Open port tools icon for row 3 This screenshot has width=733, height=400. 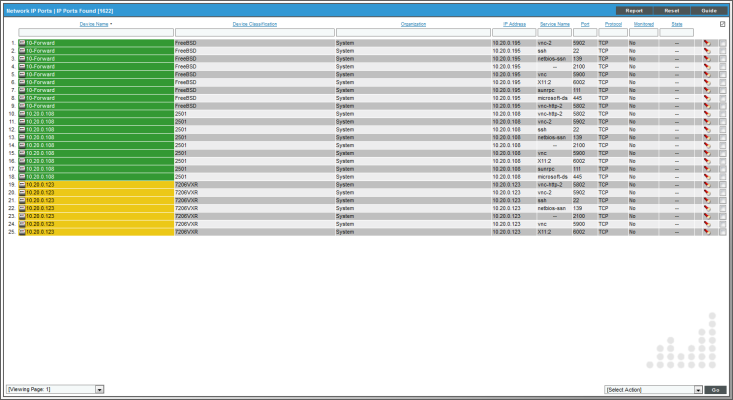(707, 59)
